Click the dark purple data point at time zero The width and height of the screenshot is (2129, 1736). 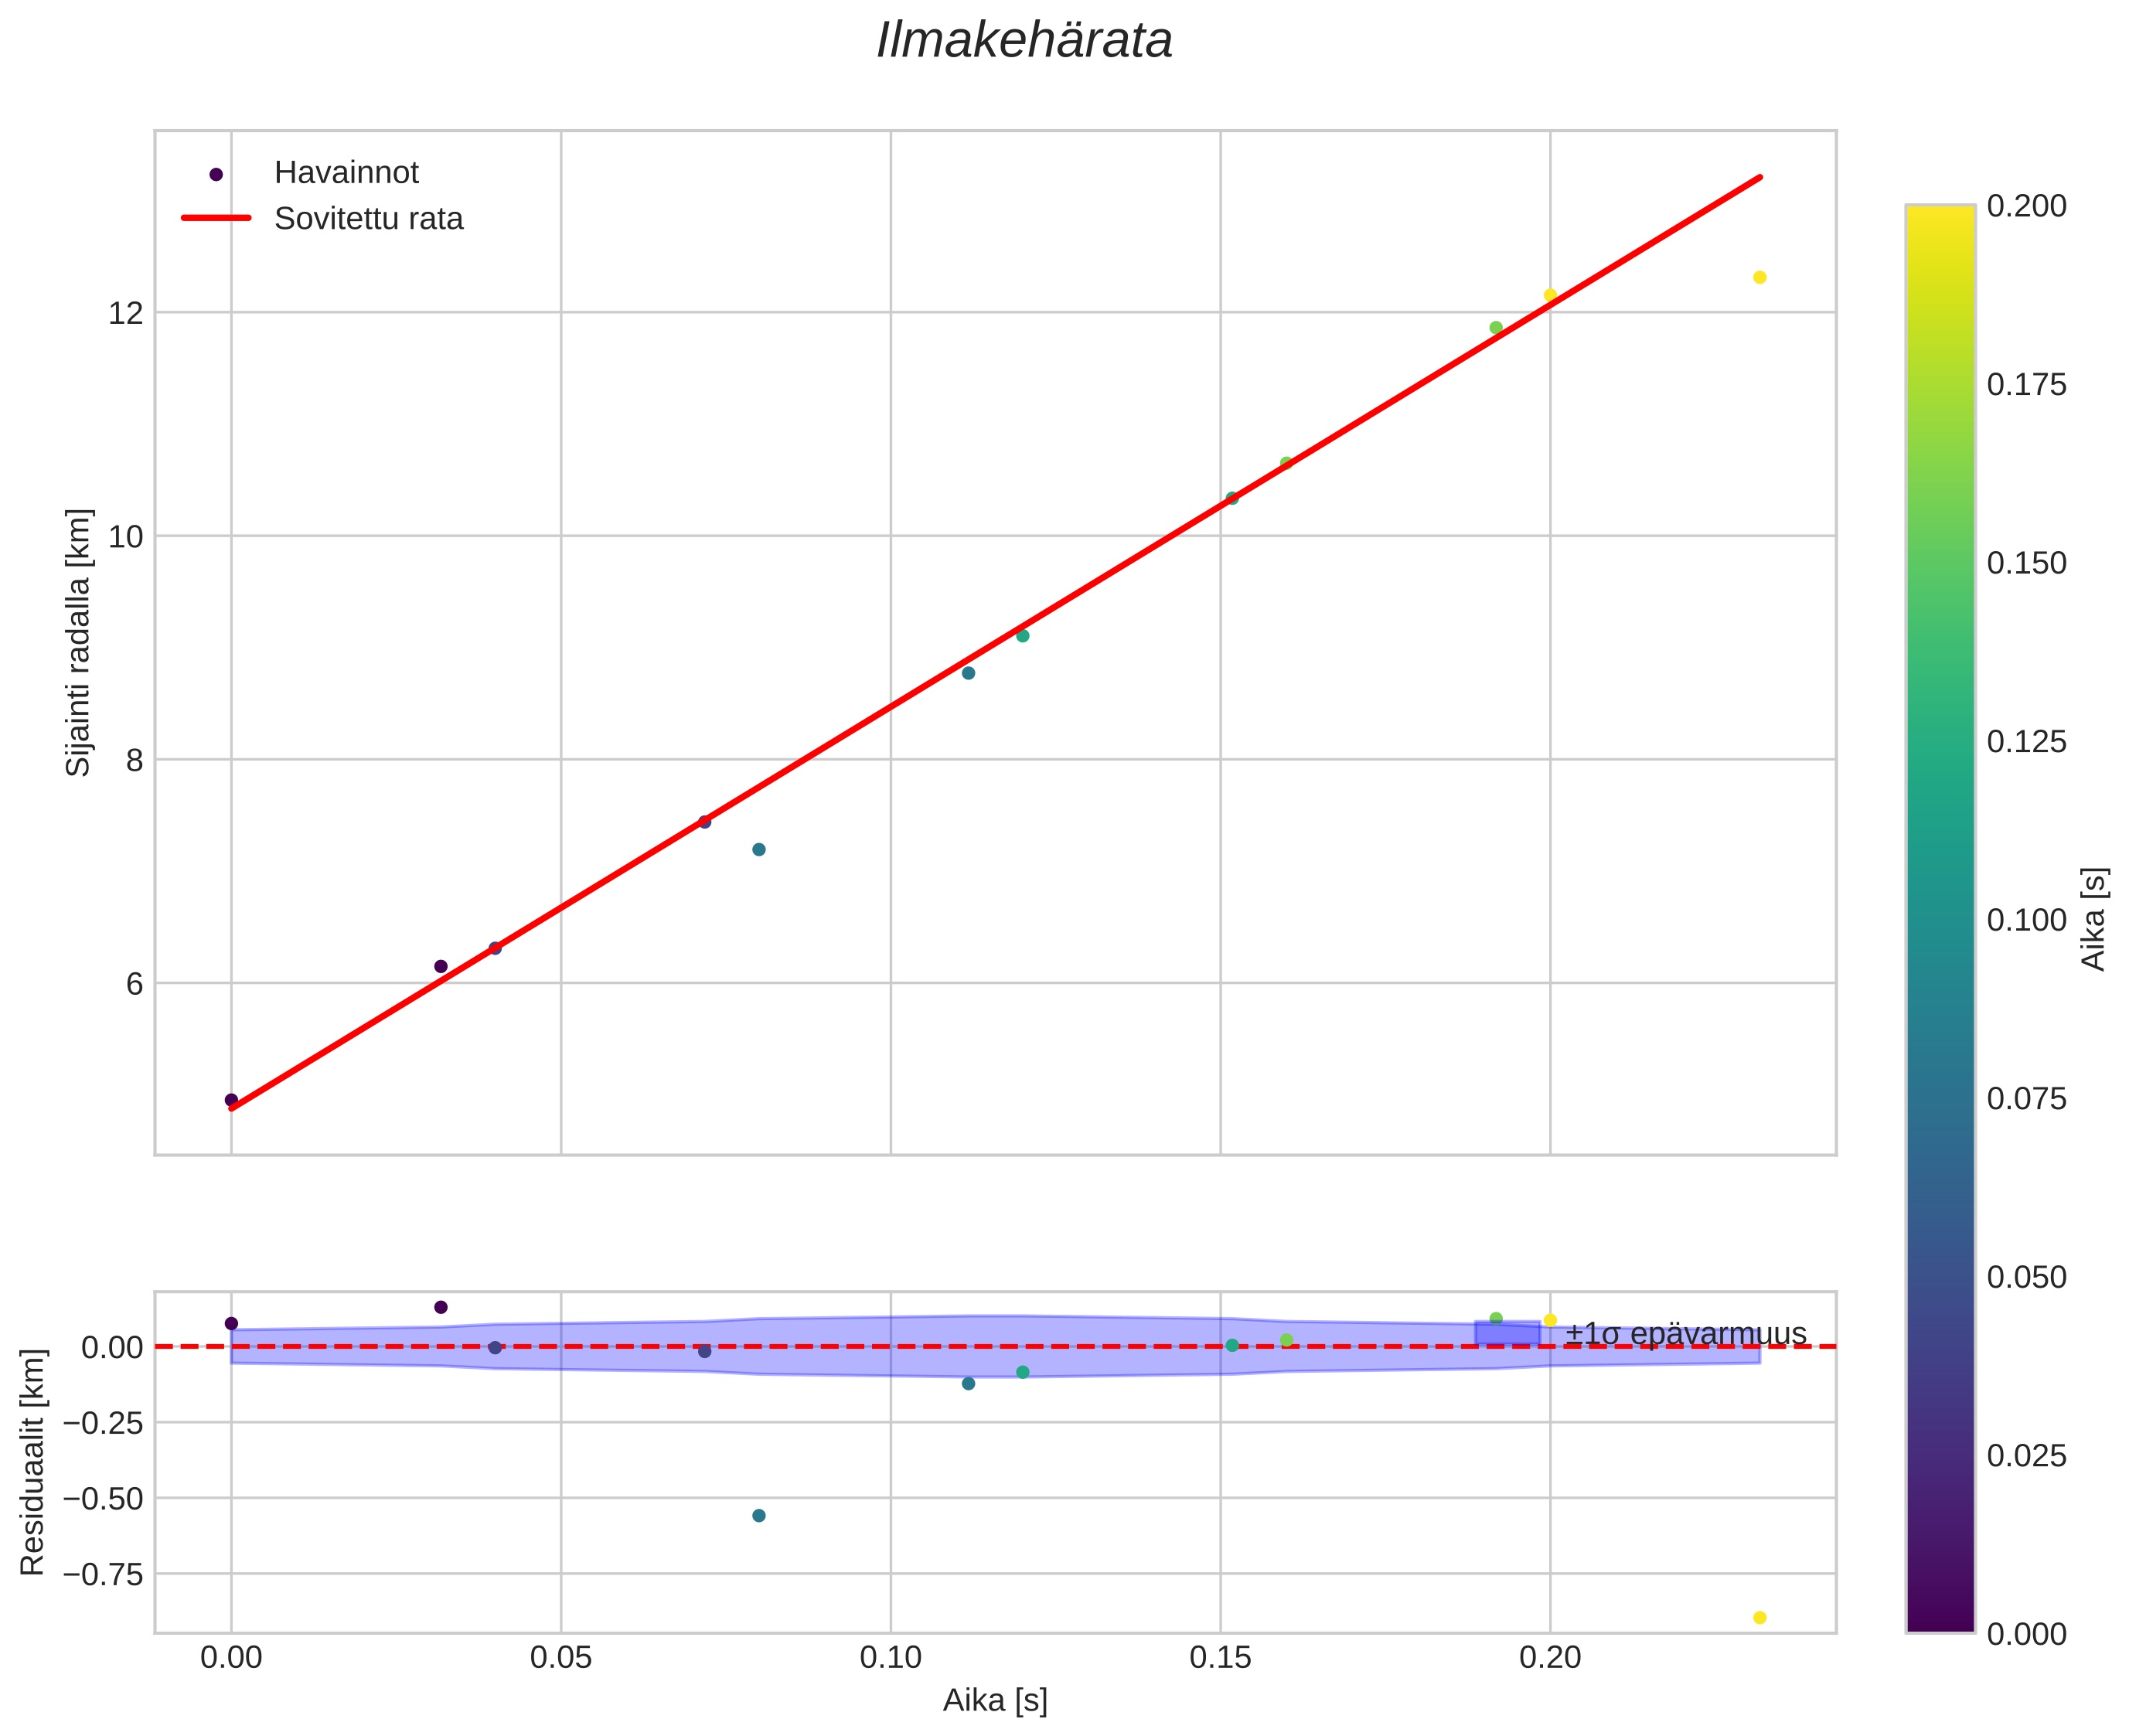tap(231, 1100)
